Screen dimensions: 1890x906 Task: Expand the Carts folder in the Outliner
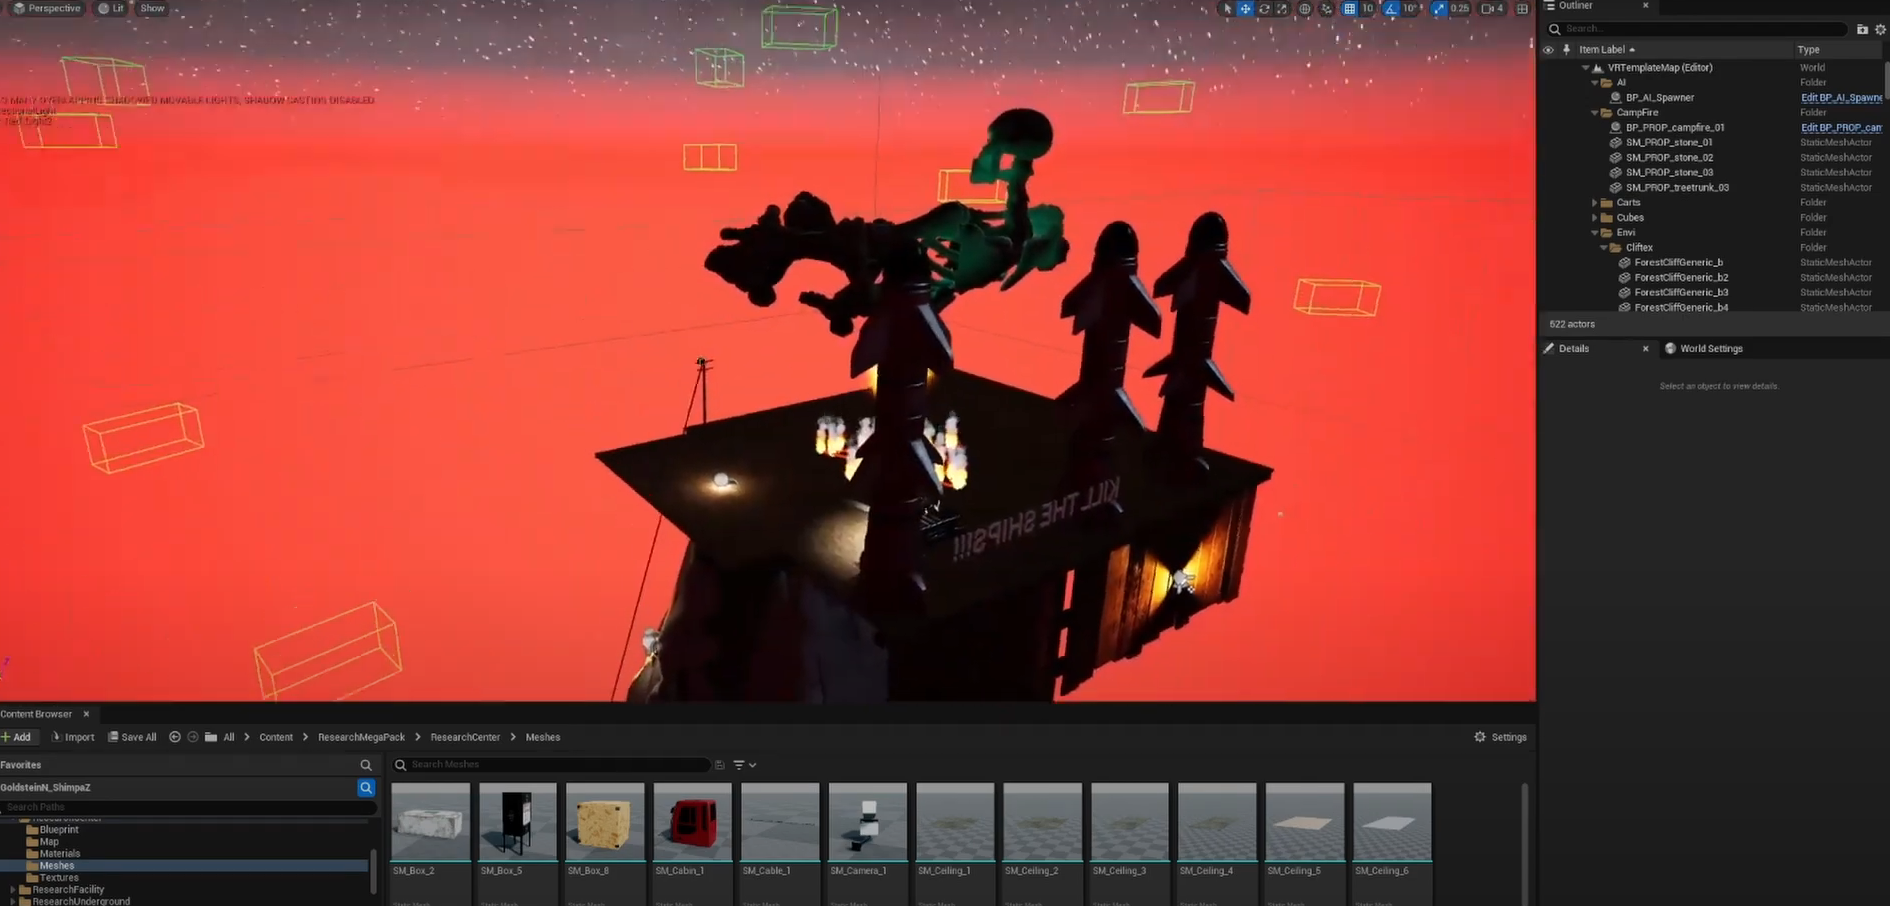pos(1594,202)
